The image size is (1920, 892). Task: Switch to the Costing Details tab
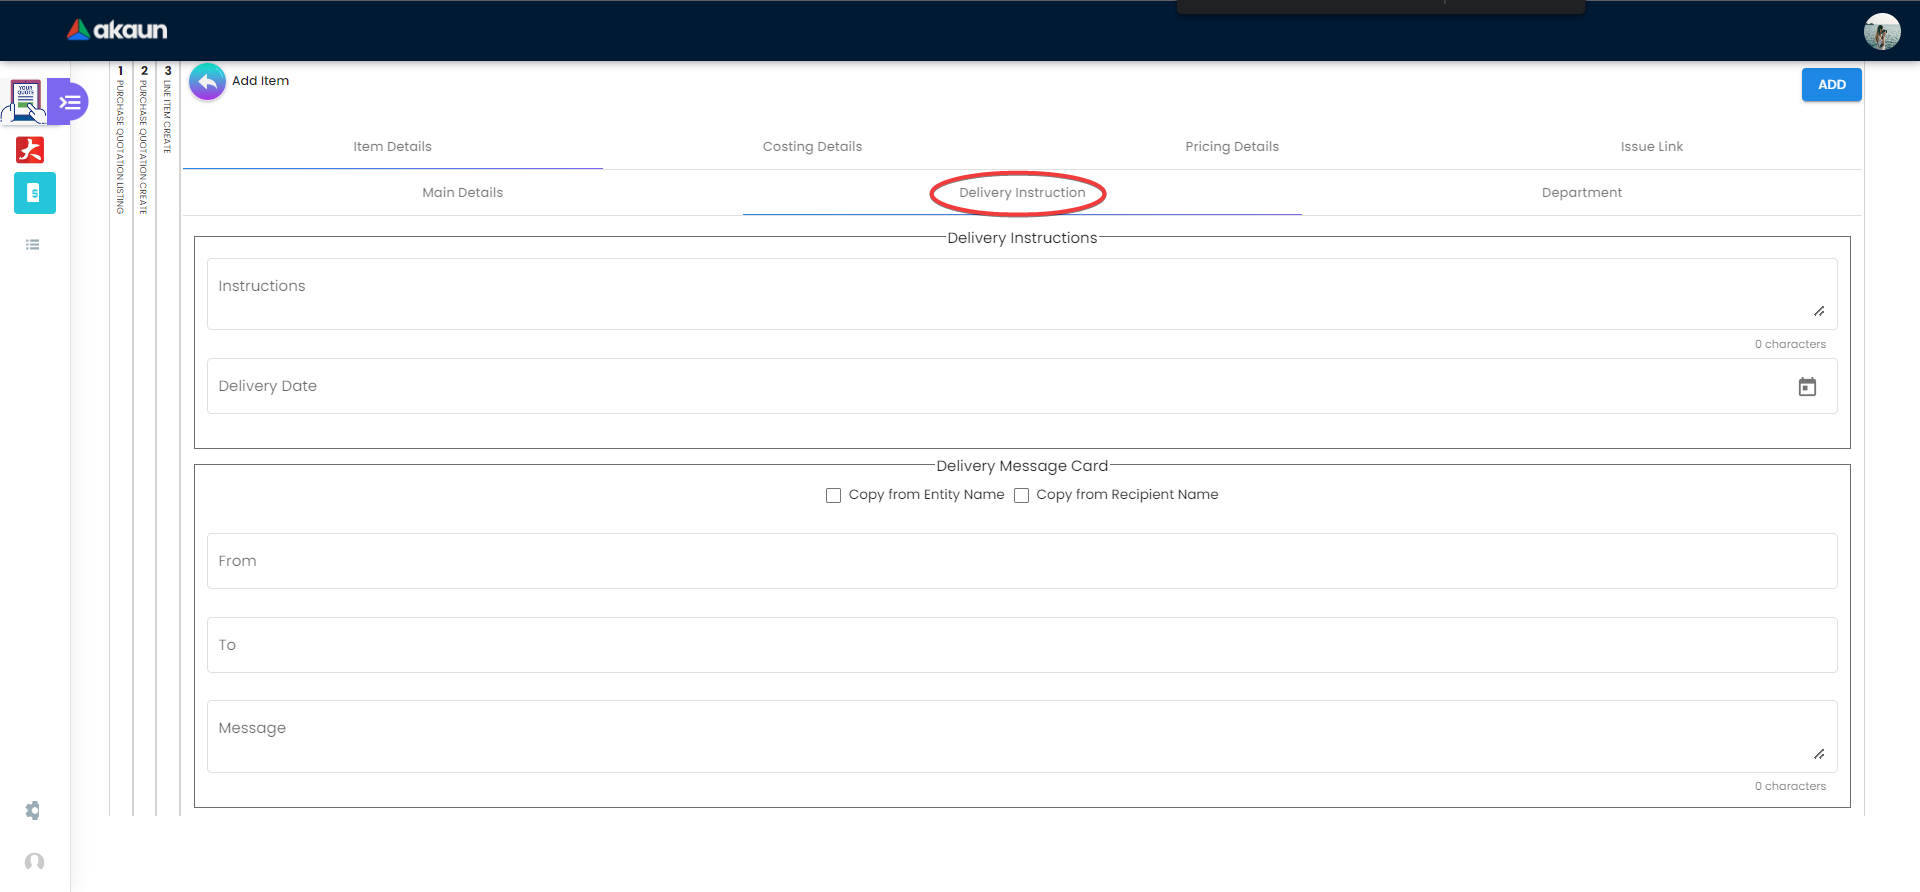click(x=812, y=147)
